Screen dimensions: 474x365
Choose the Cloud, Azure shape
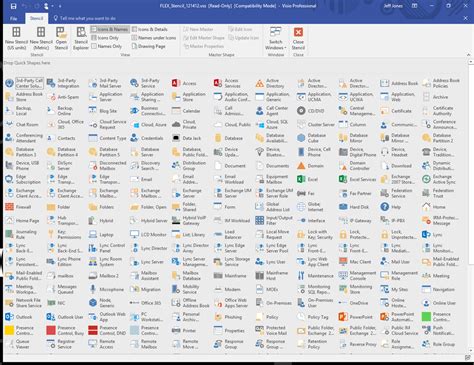149,125
